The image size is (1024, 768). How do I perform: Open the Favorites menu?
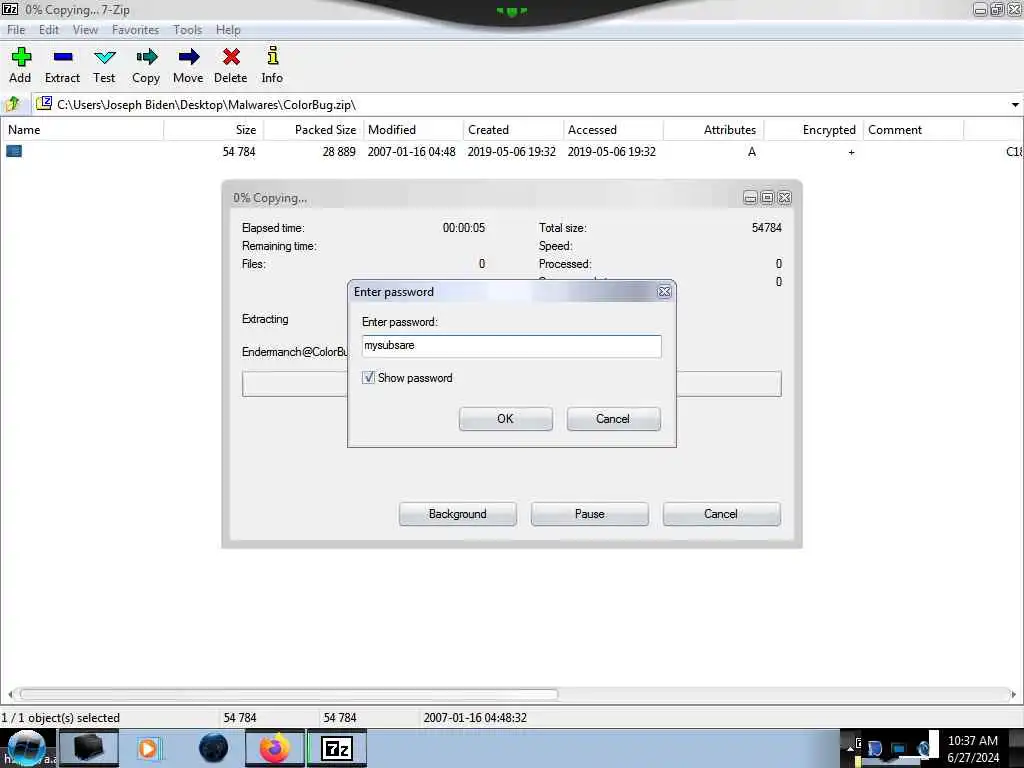click(135, 30)
